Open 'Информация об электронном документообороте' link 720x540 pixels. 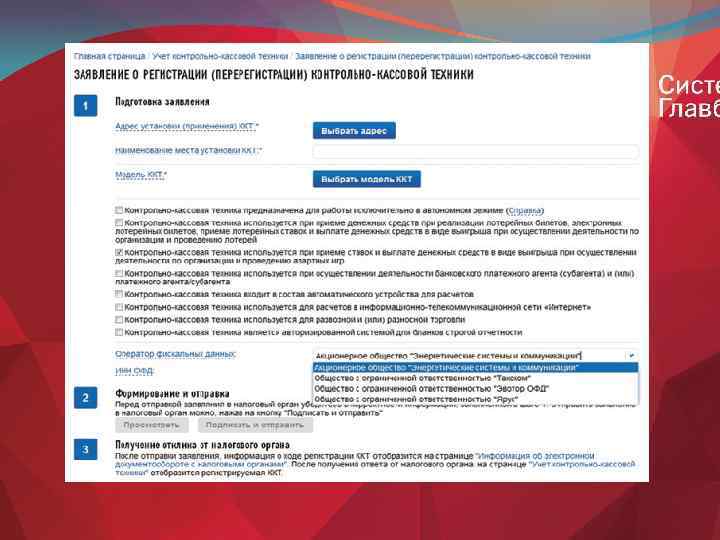354,460
